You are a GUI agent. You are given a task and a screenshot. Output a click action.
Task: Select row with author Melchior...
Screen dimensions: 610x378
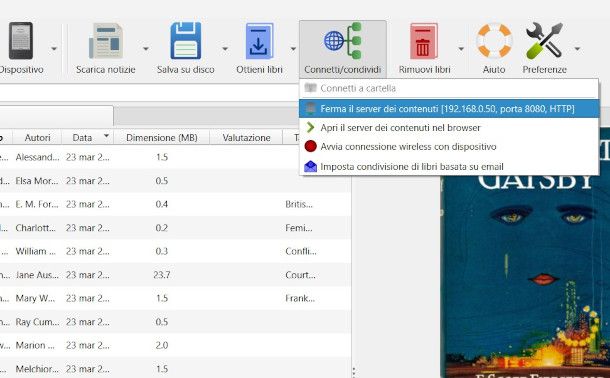(x=175, y=369)
